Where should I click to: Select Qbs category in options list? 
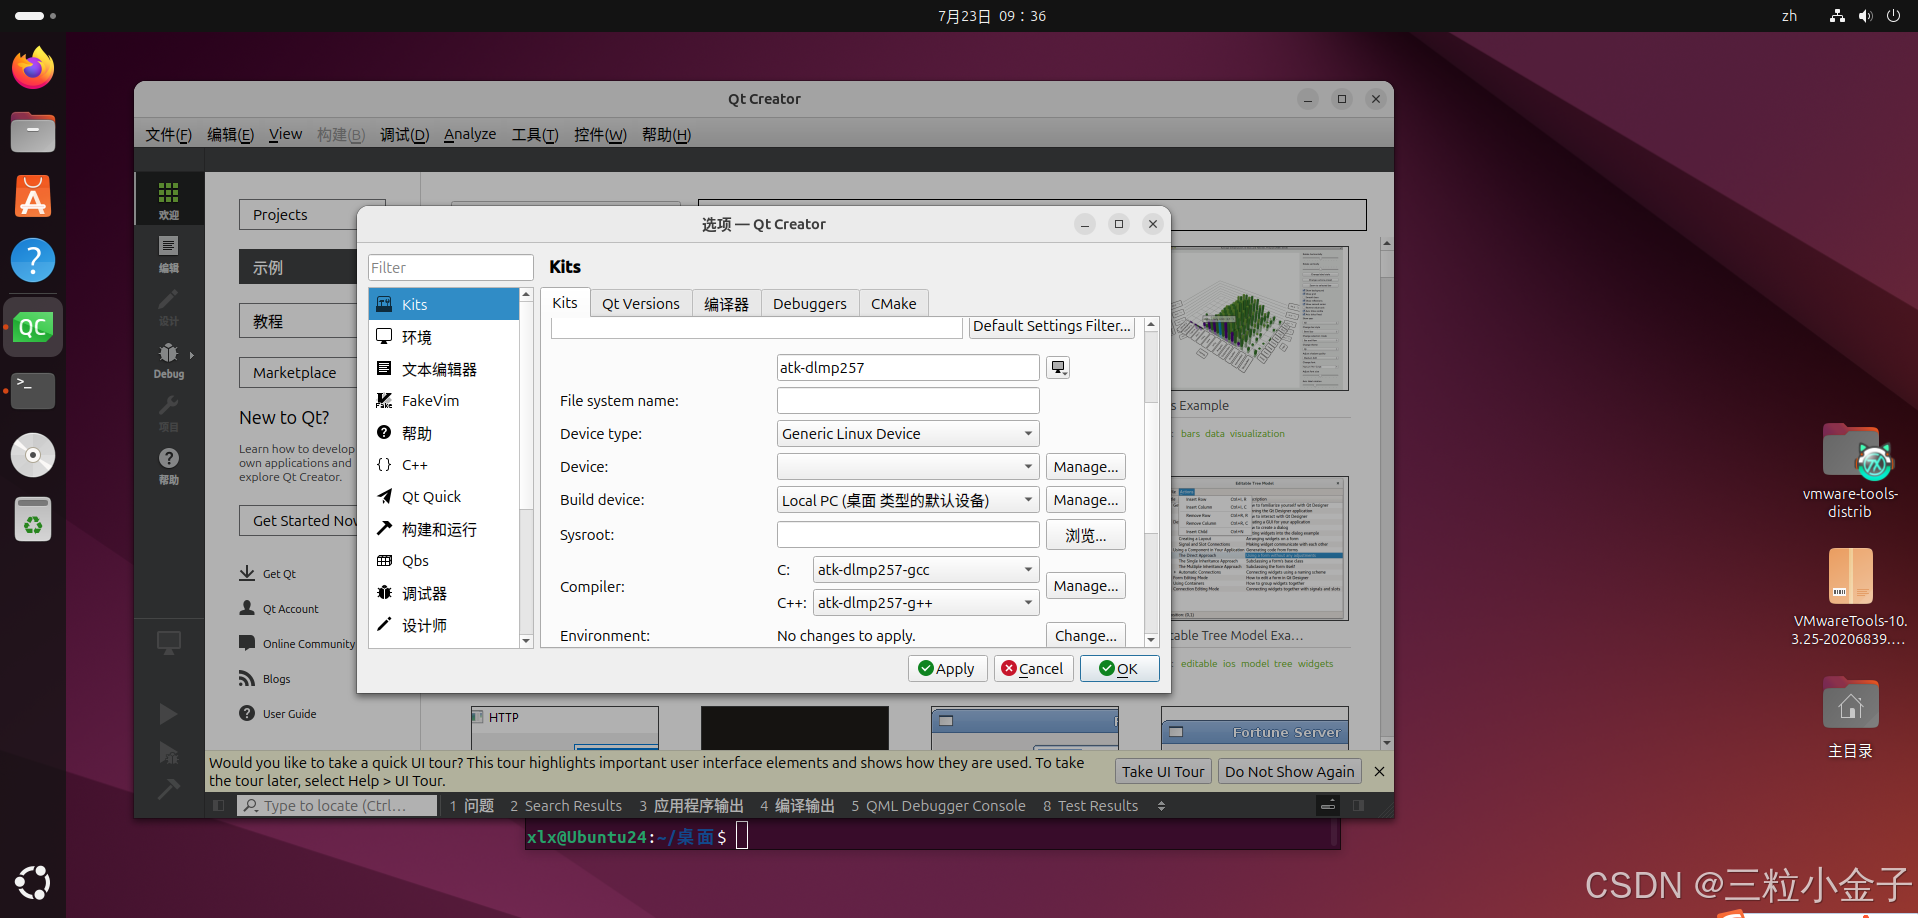coord(444,561)
